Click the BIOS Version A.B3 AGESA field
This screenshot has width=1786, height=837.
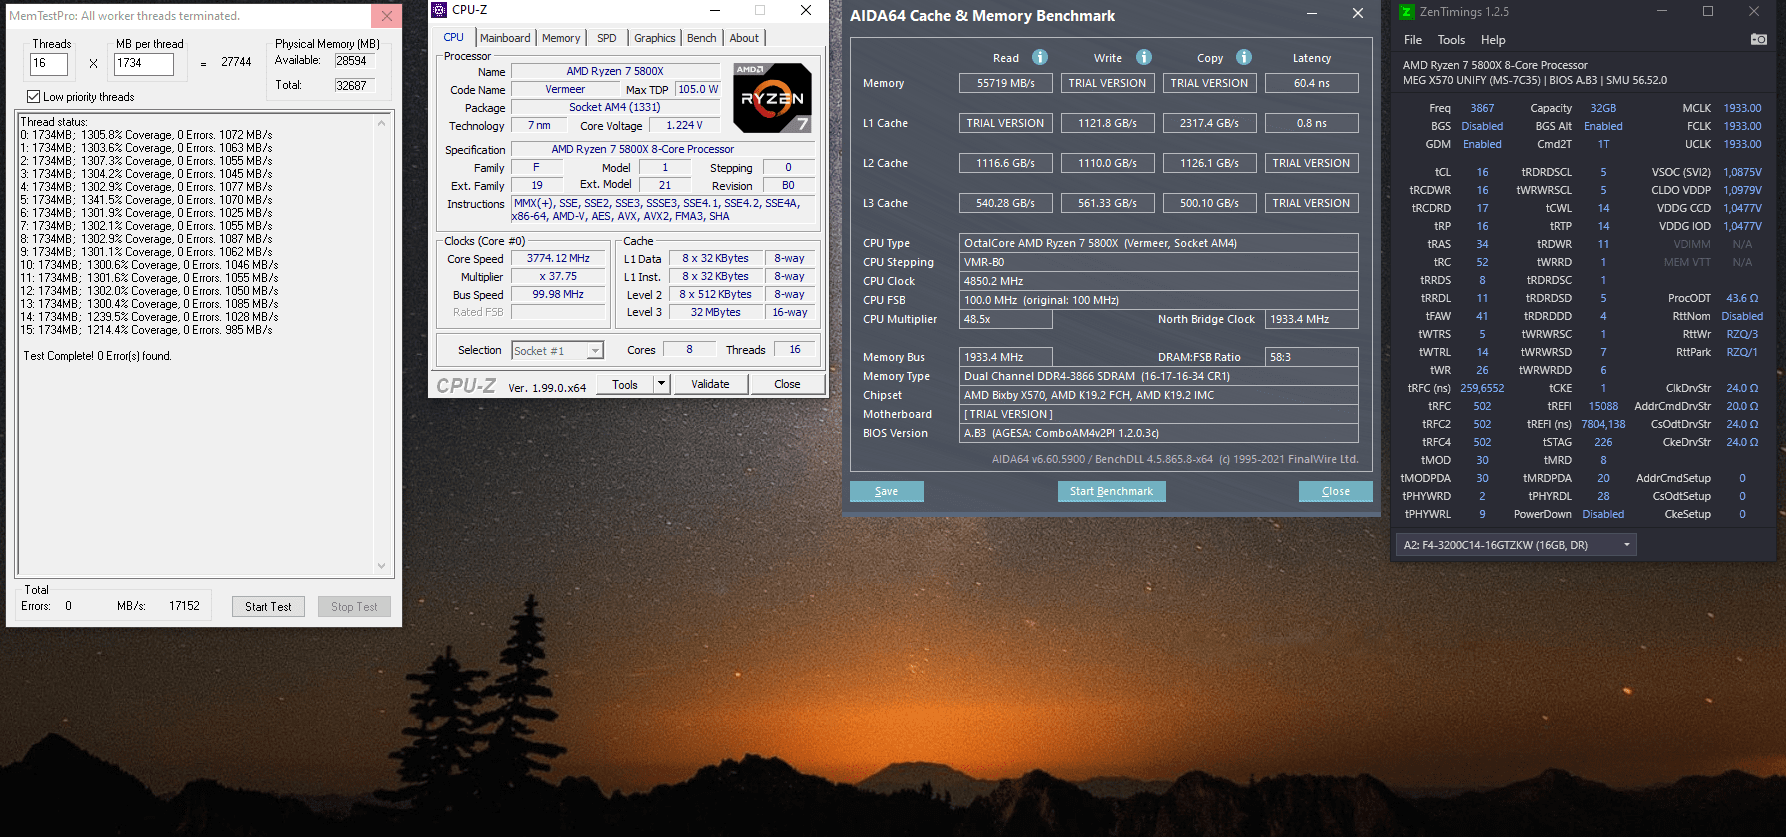1159,433
